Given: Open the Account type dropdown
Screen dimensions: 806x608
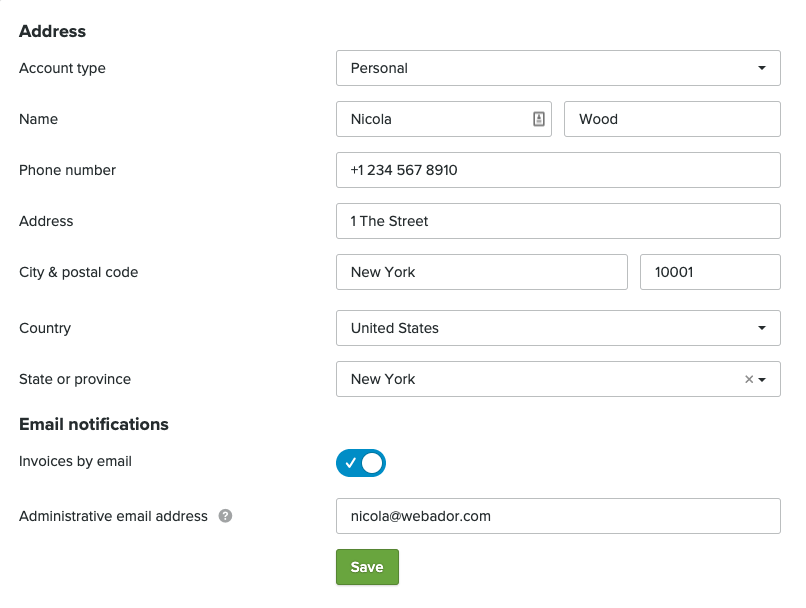Looking at the screenshot, I should [x=558, y=68].
